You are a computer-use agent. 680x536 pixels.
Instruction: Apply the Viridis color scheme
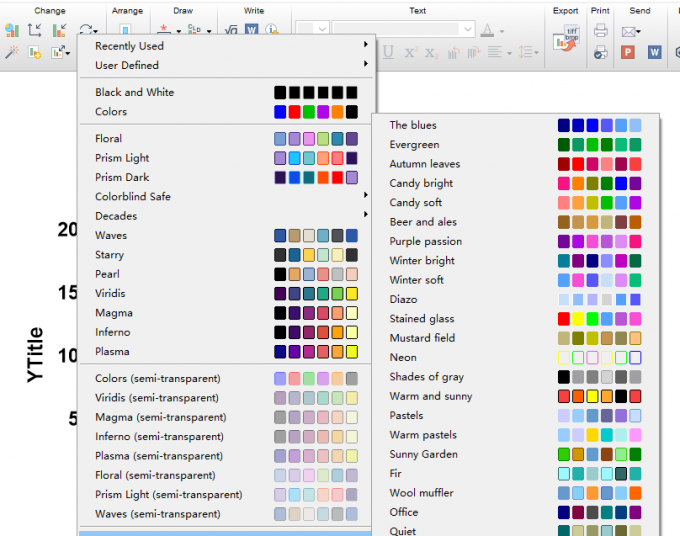[x=226, y=293]
